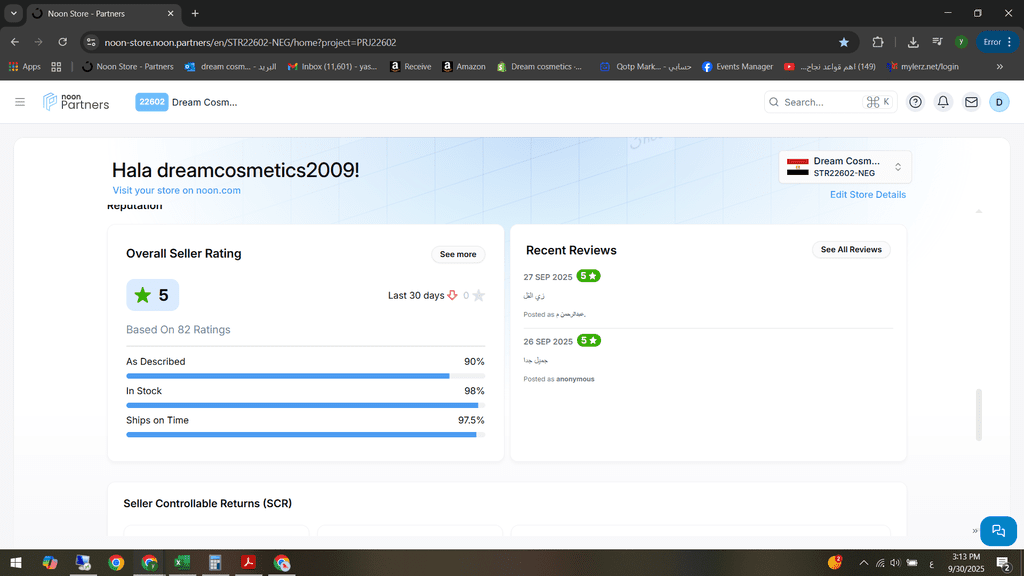Open the notifications bell
This screenshot has height=576, width=1024.
943,102
